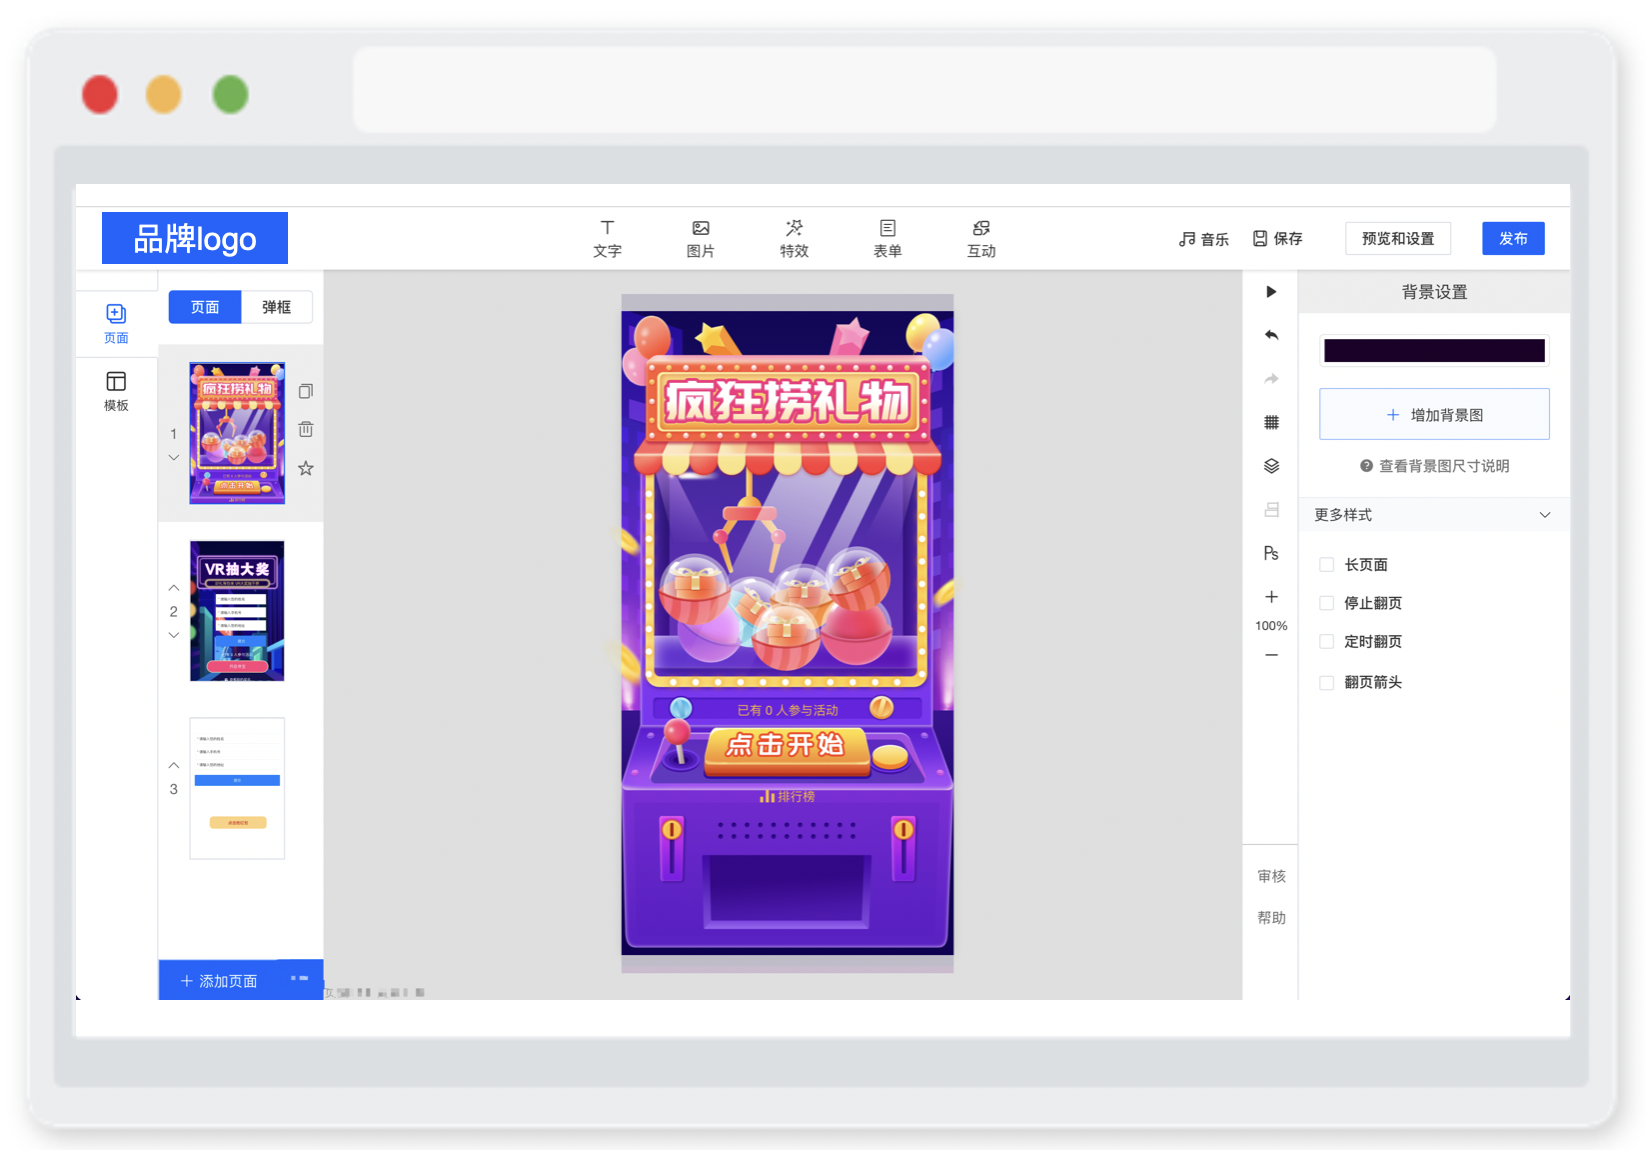The image size is (1646, 1150).
Task: Collapse the 更多样式 section
Action: (1545, 515)
